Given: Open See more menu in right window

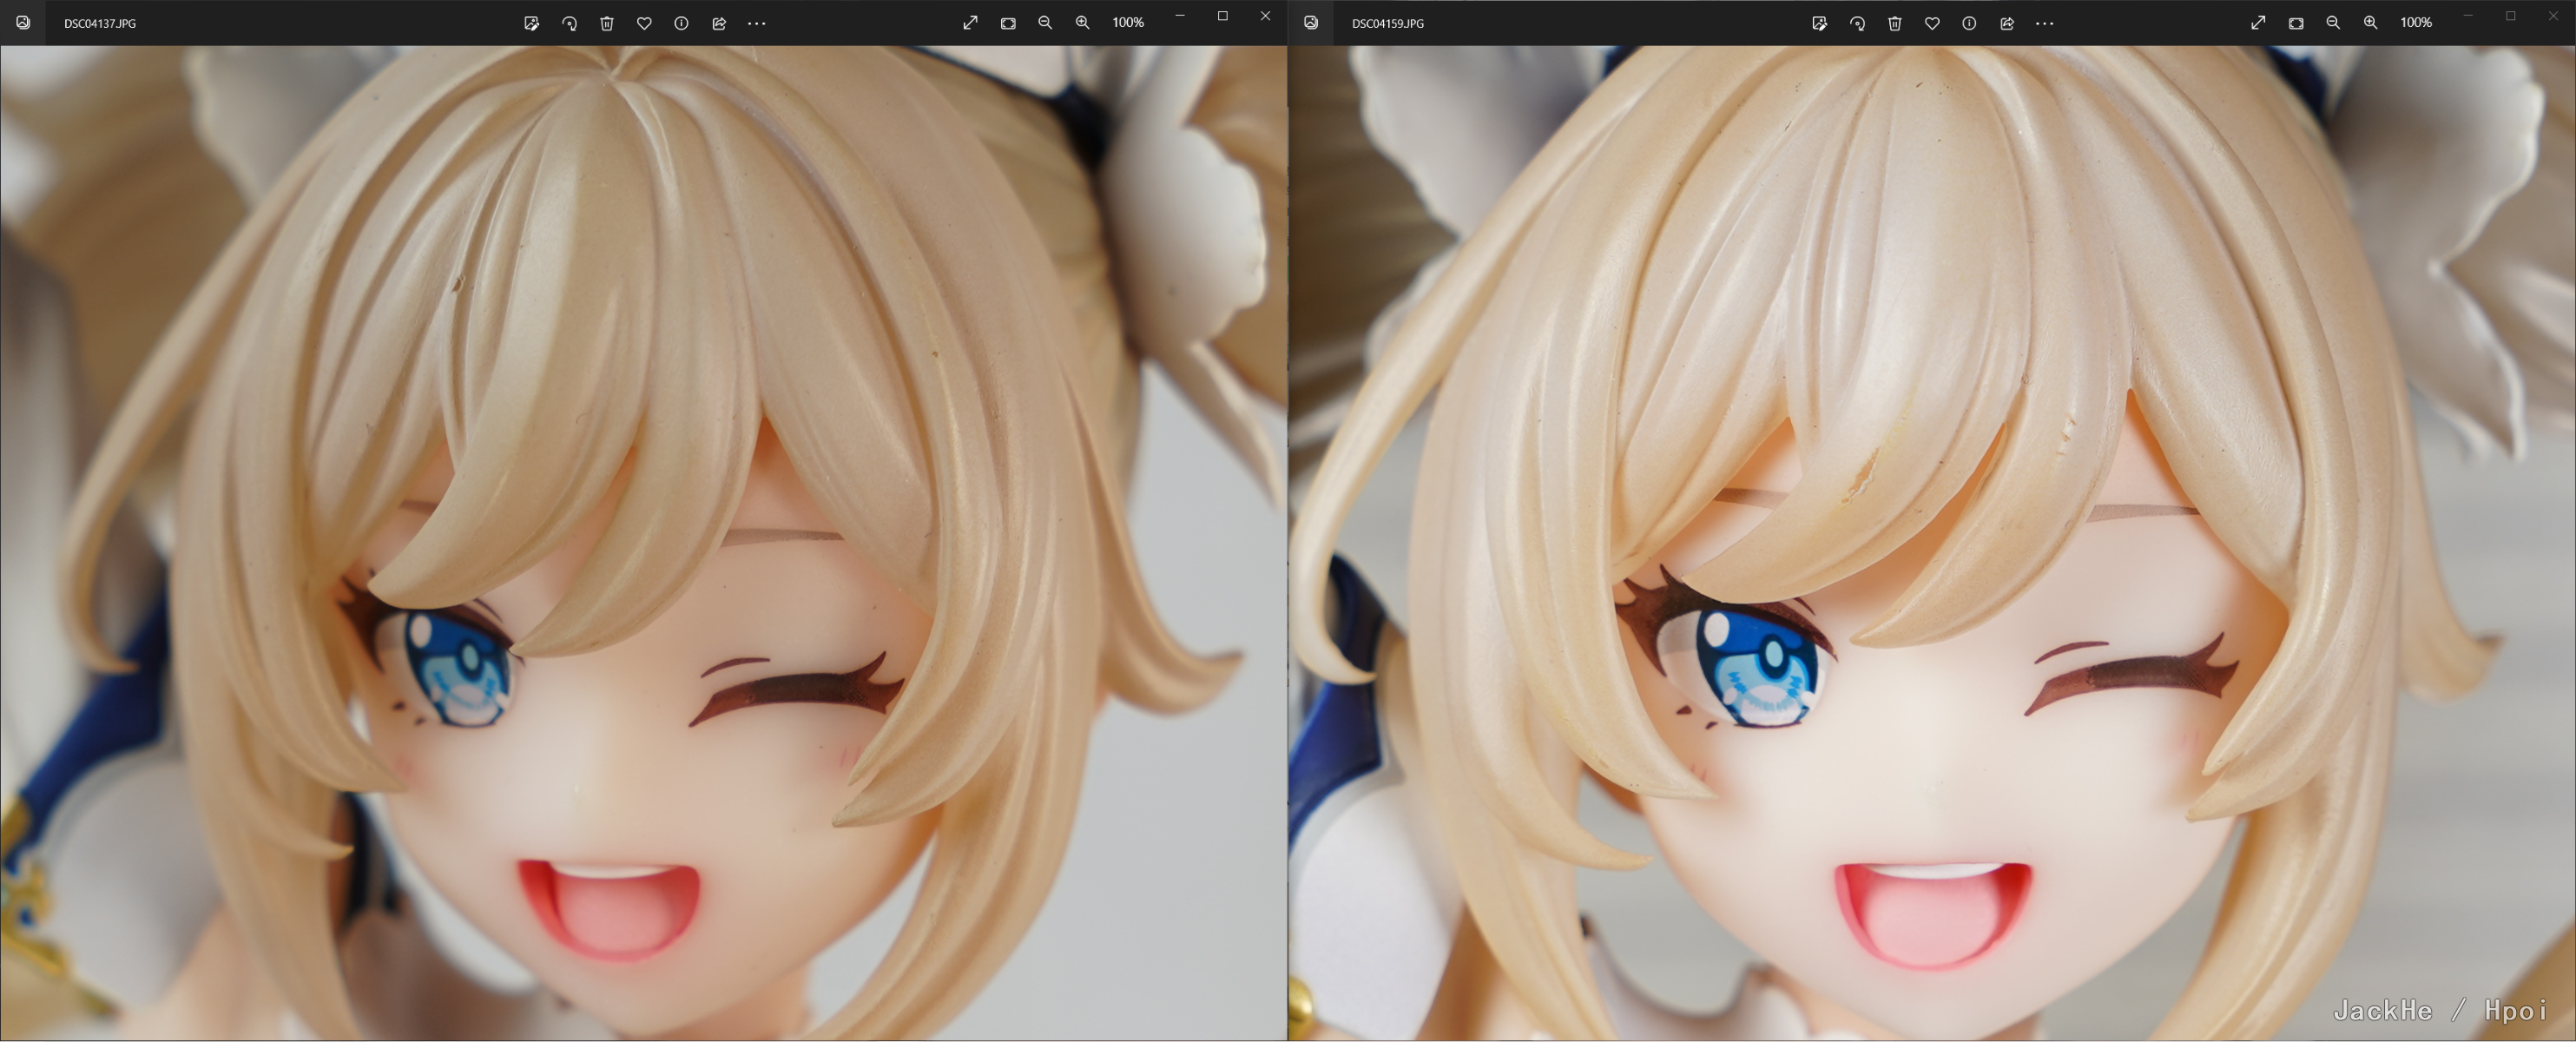Looking at the screenshot, I should [2045, 23].
